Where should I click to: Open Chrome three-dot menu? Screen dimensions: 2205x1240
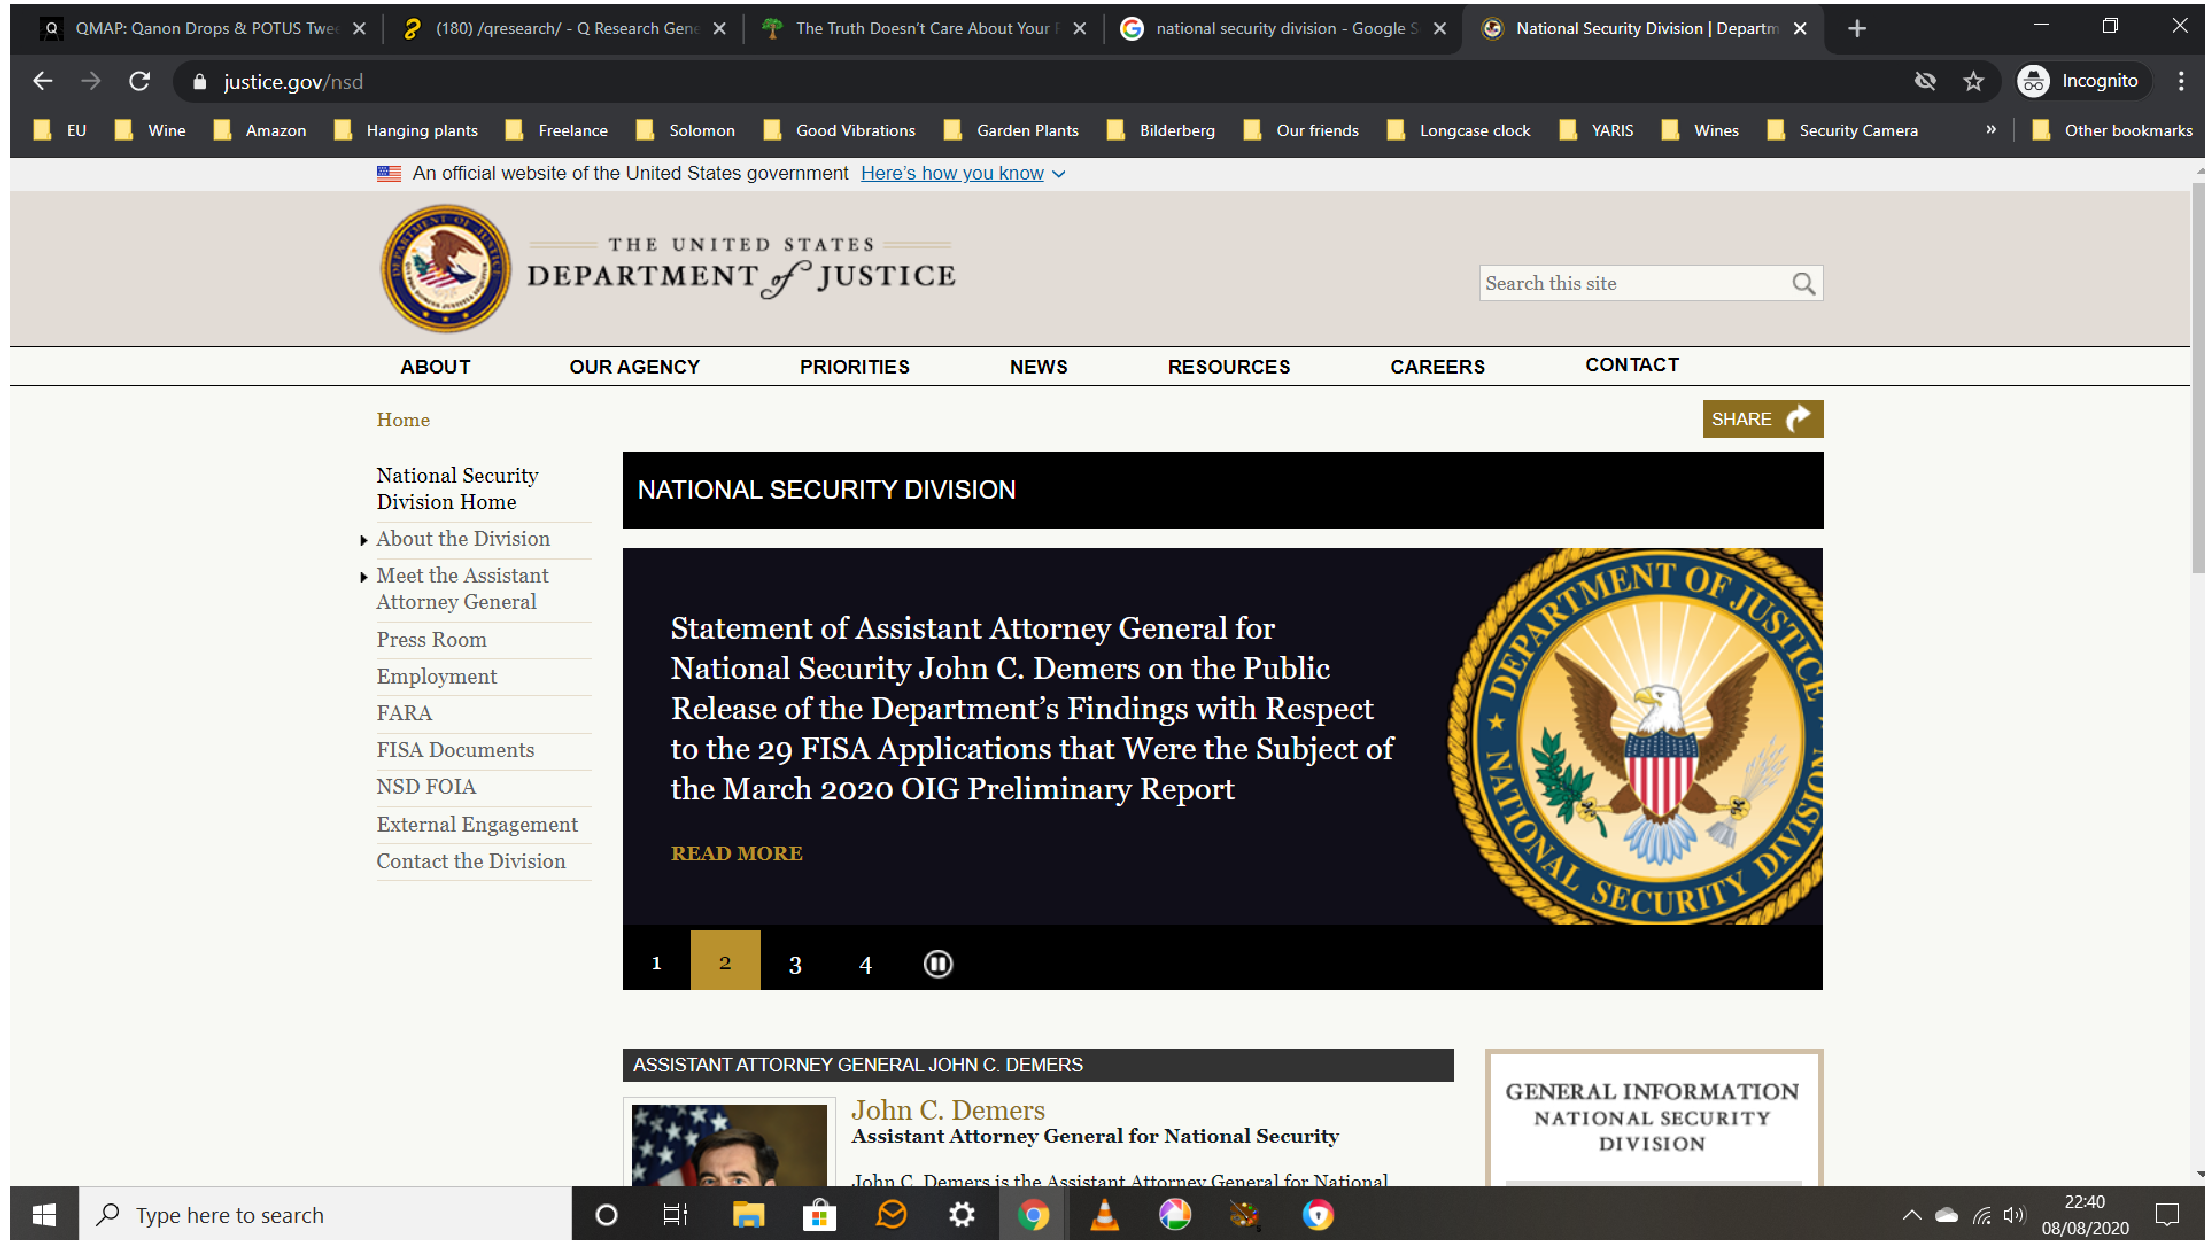click(2181, 81)
